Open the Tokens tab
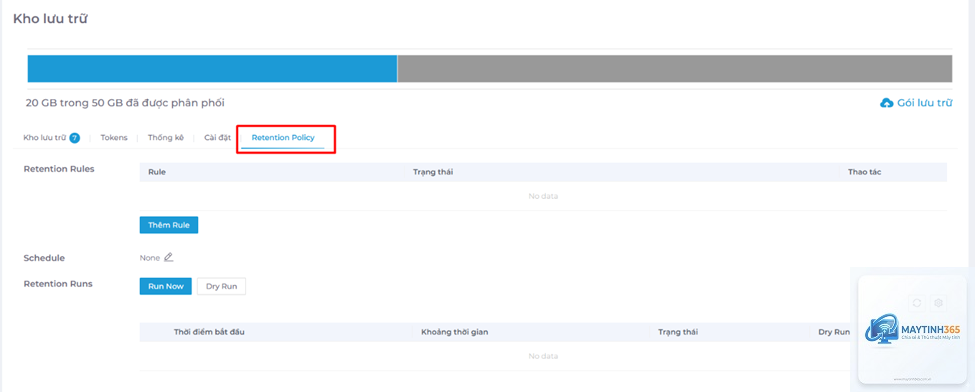Viewport: 975px width, 392px height. (x=114, y=138)
